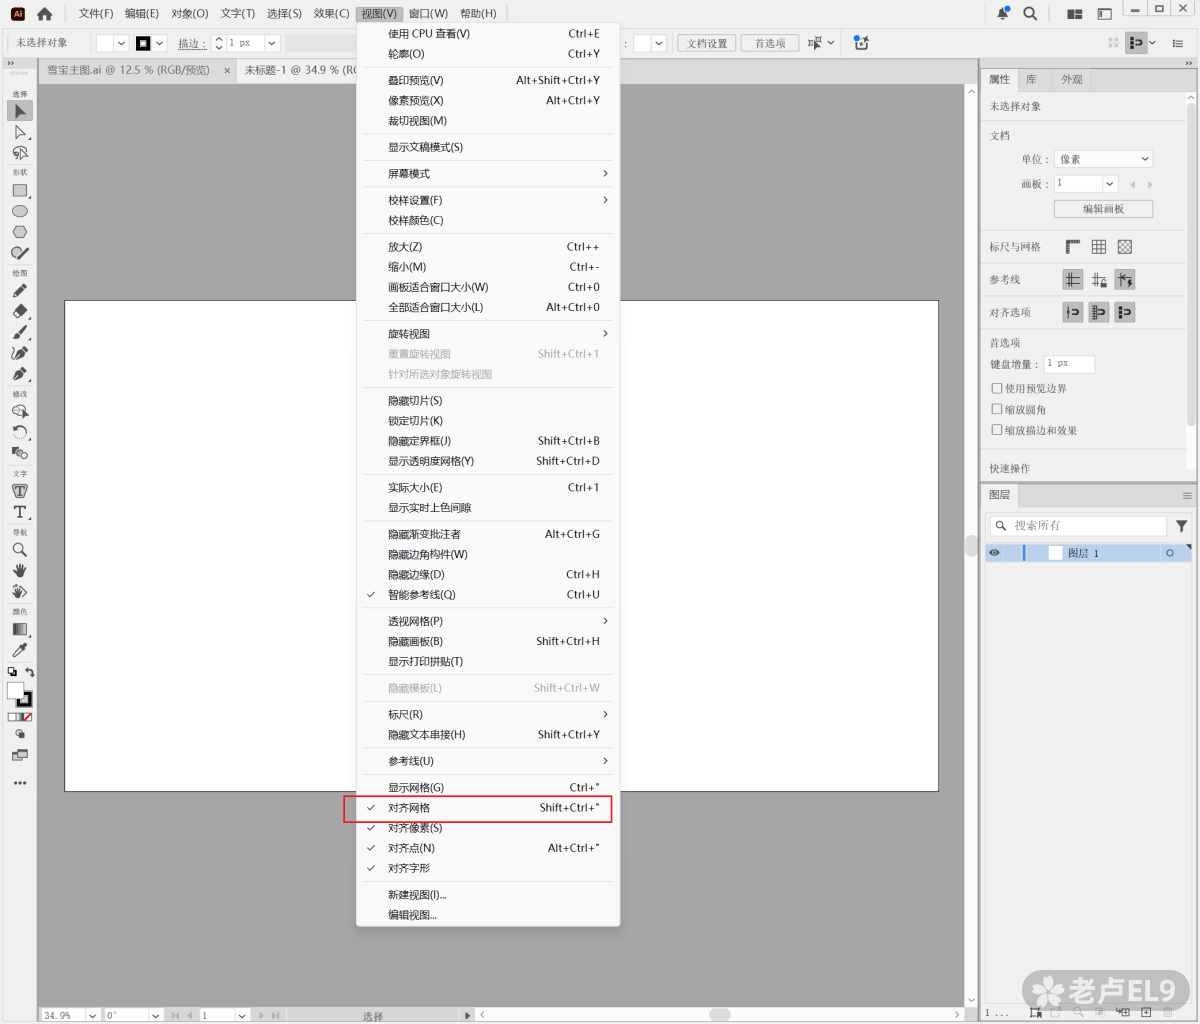Click the 编辑画板 button
Viewport: 1200px width, 1024px height.
tap(1103, 209)
